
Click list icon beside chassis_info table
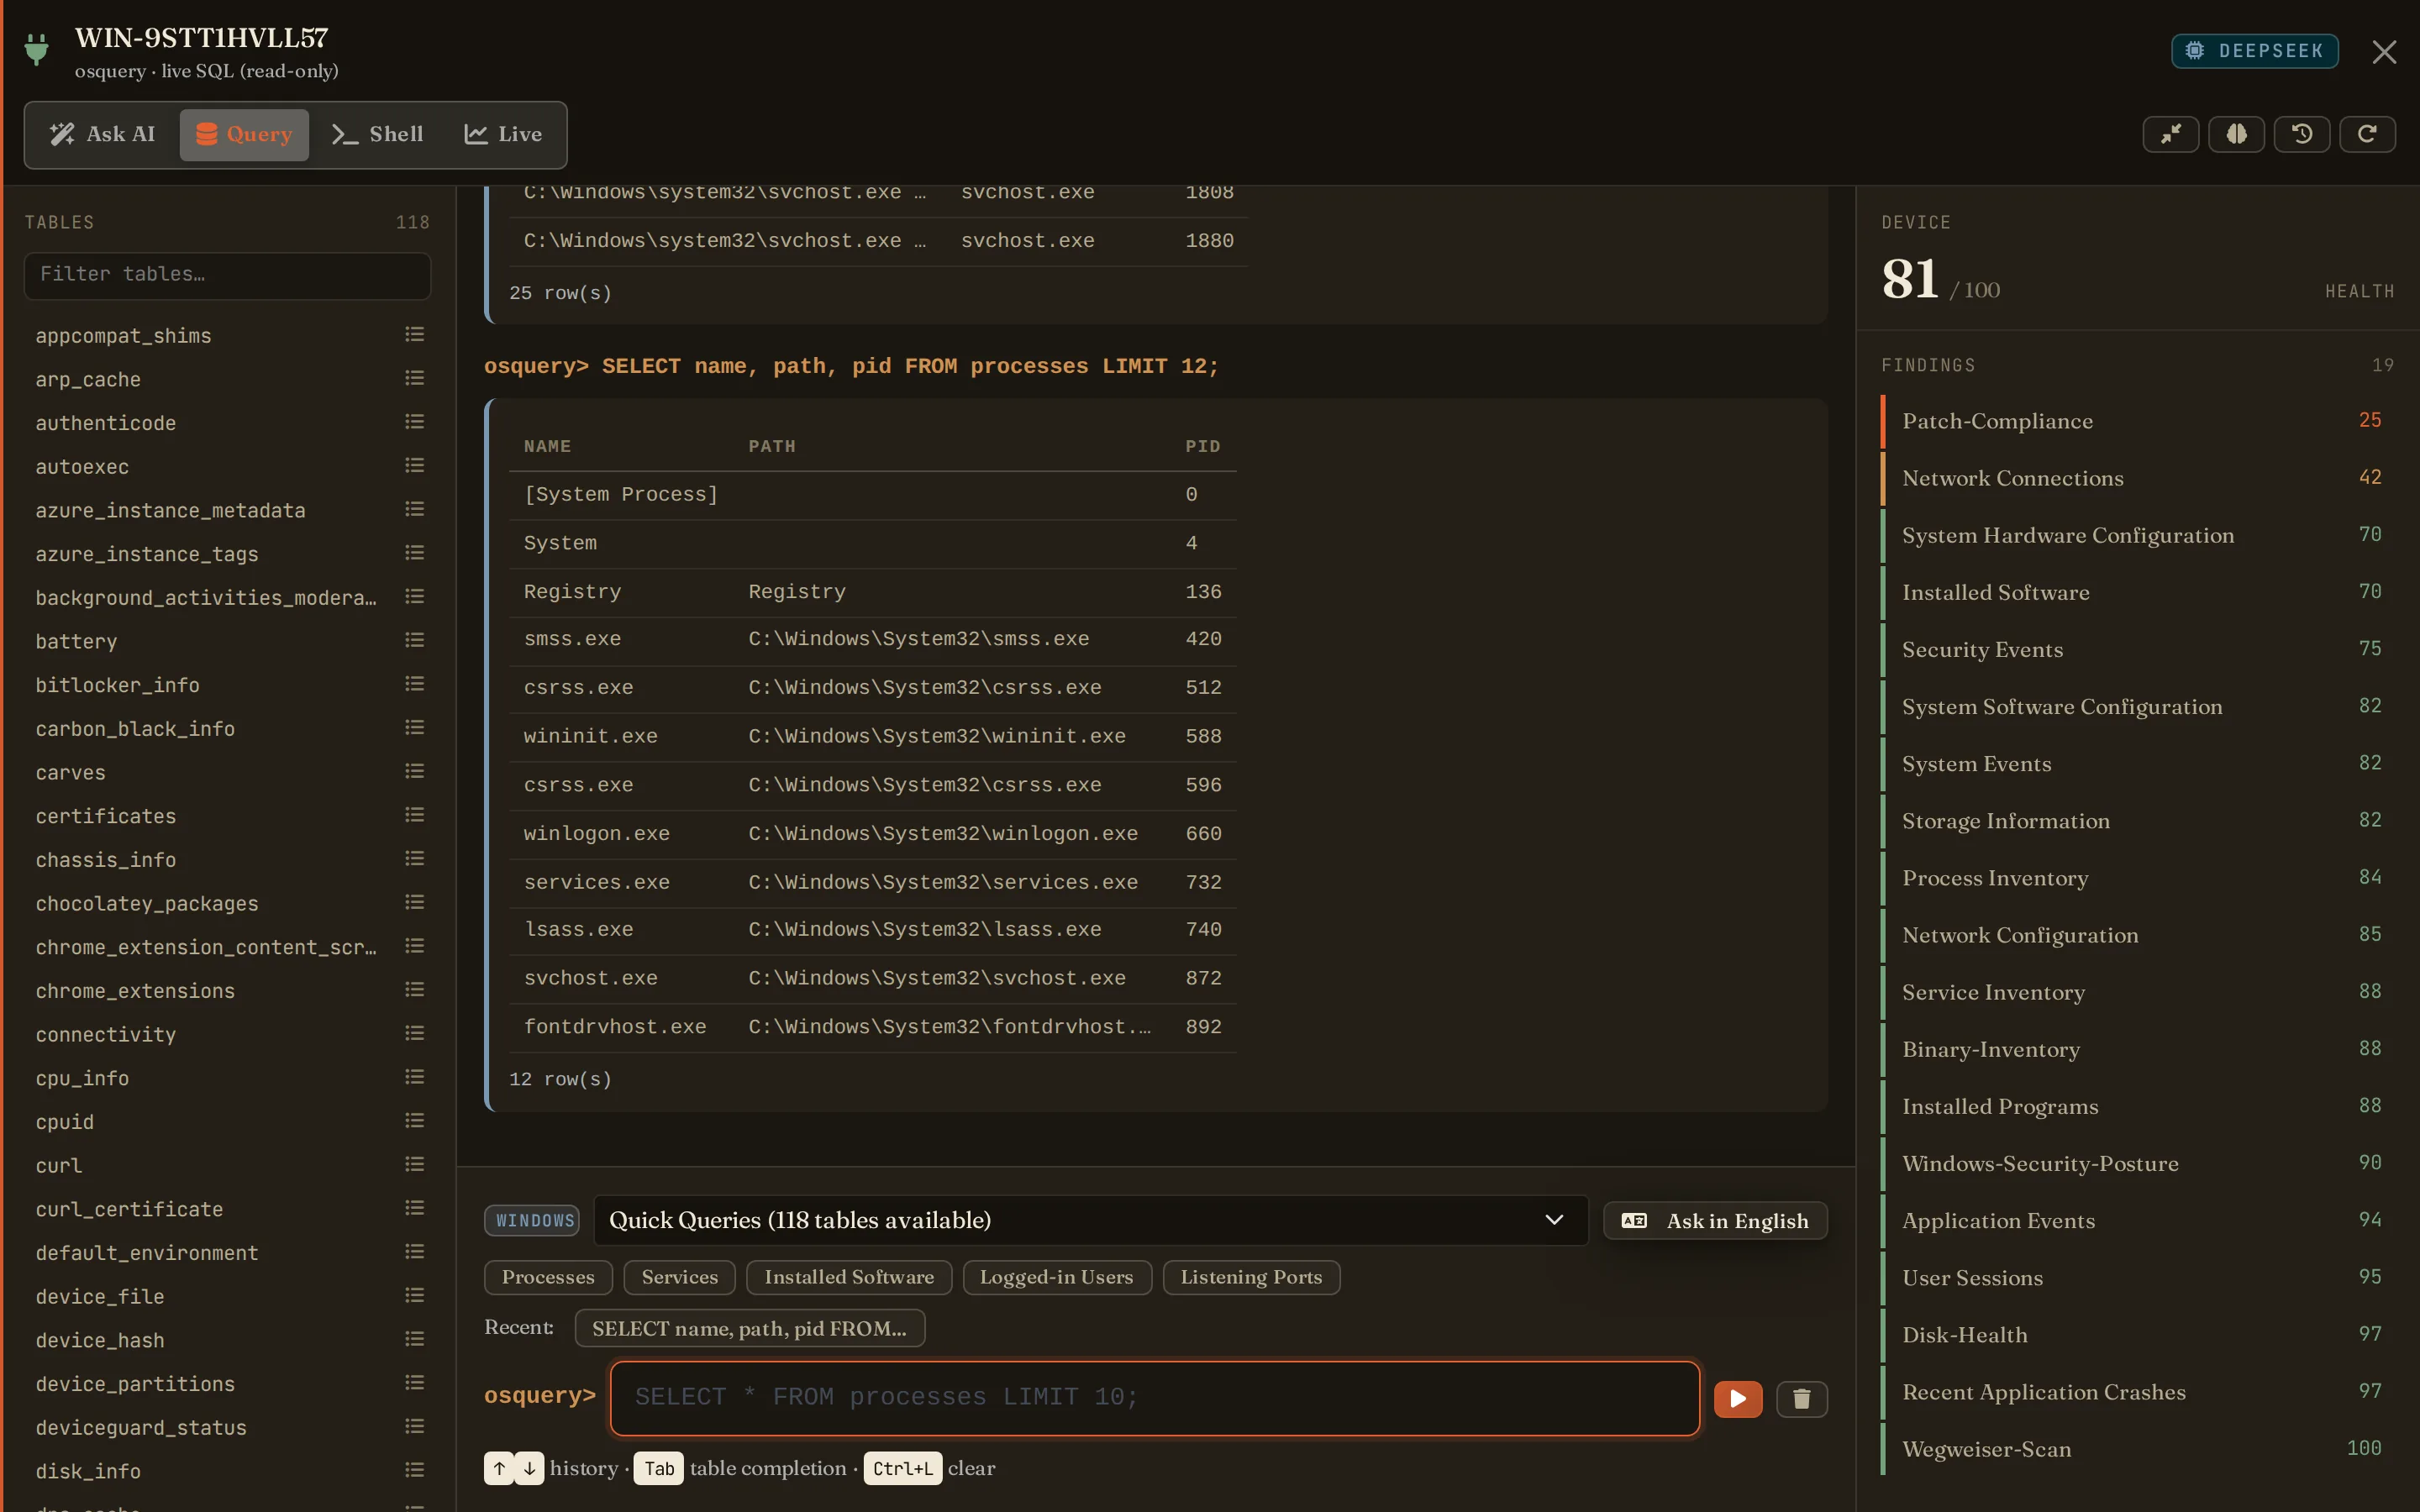coord(414,859)
